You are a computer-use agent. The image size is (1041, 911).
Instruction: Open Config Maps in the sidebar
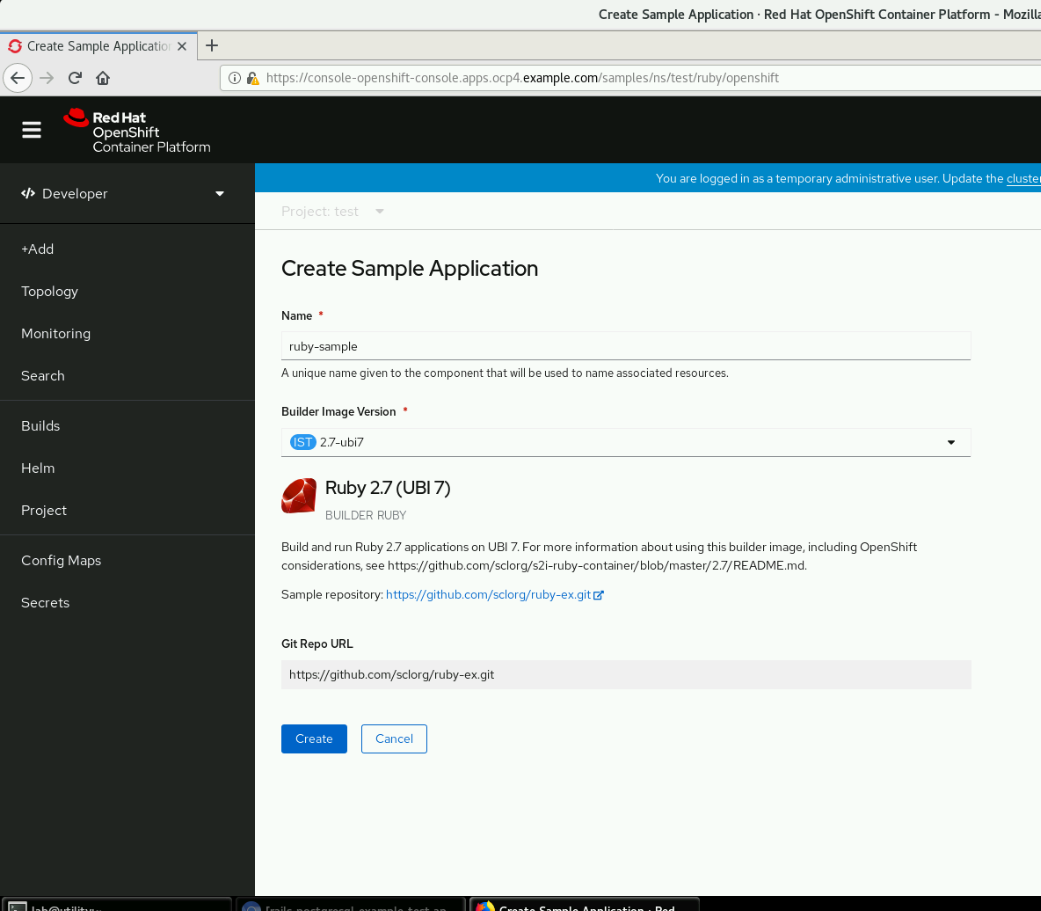pyautogui.click(x=61, y=561)
